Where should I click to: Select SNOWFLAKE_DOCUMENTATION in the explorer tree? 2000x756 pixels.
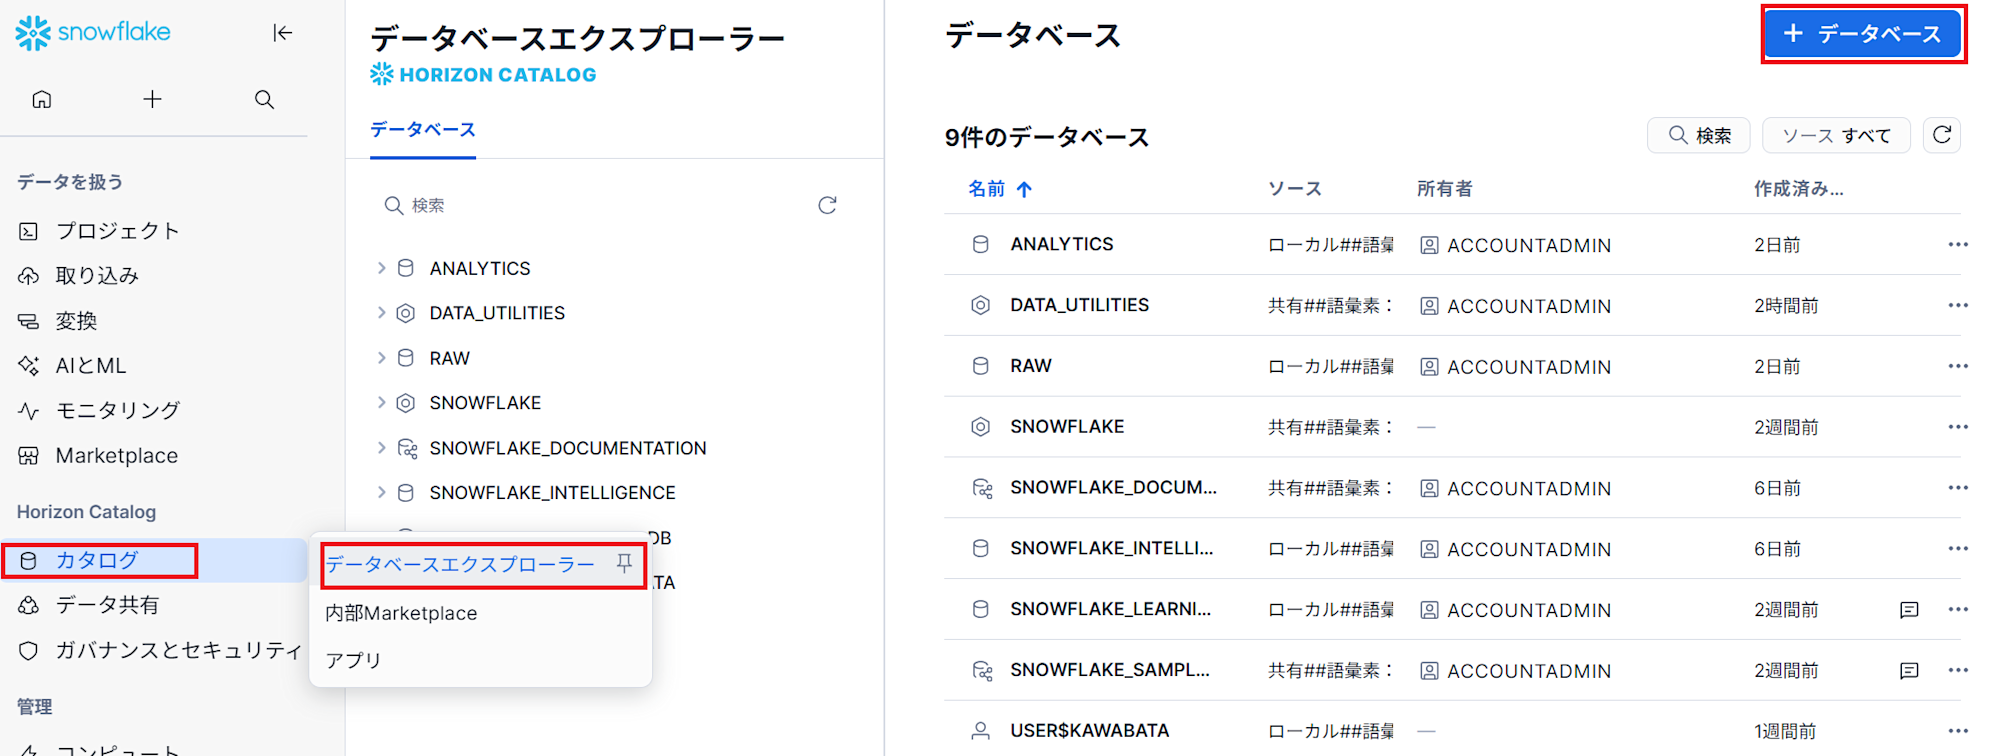click(x=568, y=448)
